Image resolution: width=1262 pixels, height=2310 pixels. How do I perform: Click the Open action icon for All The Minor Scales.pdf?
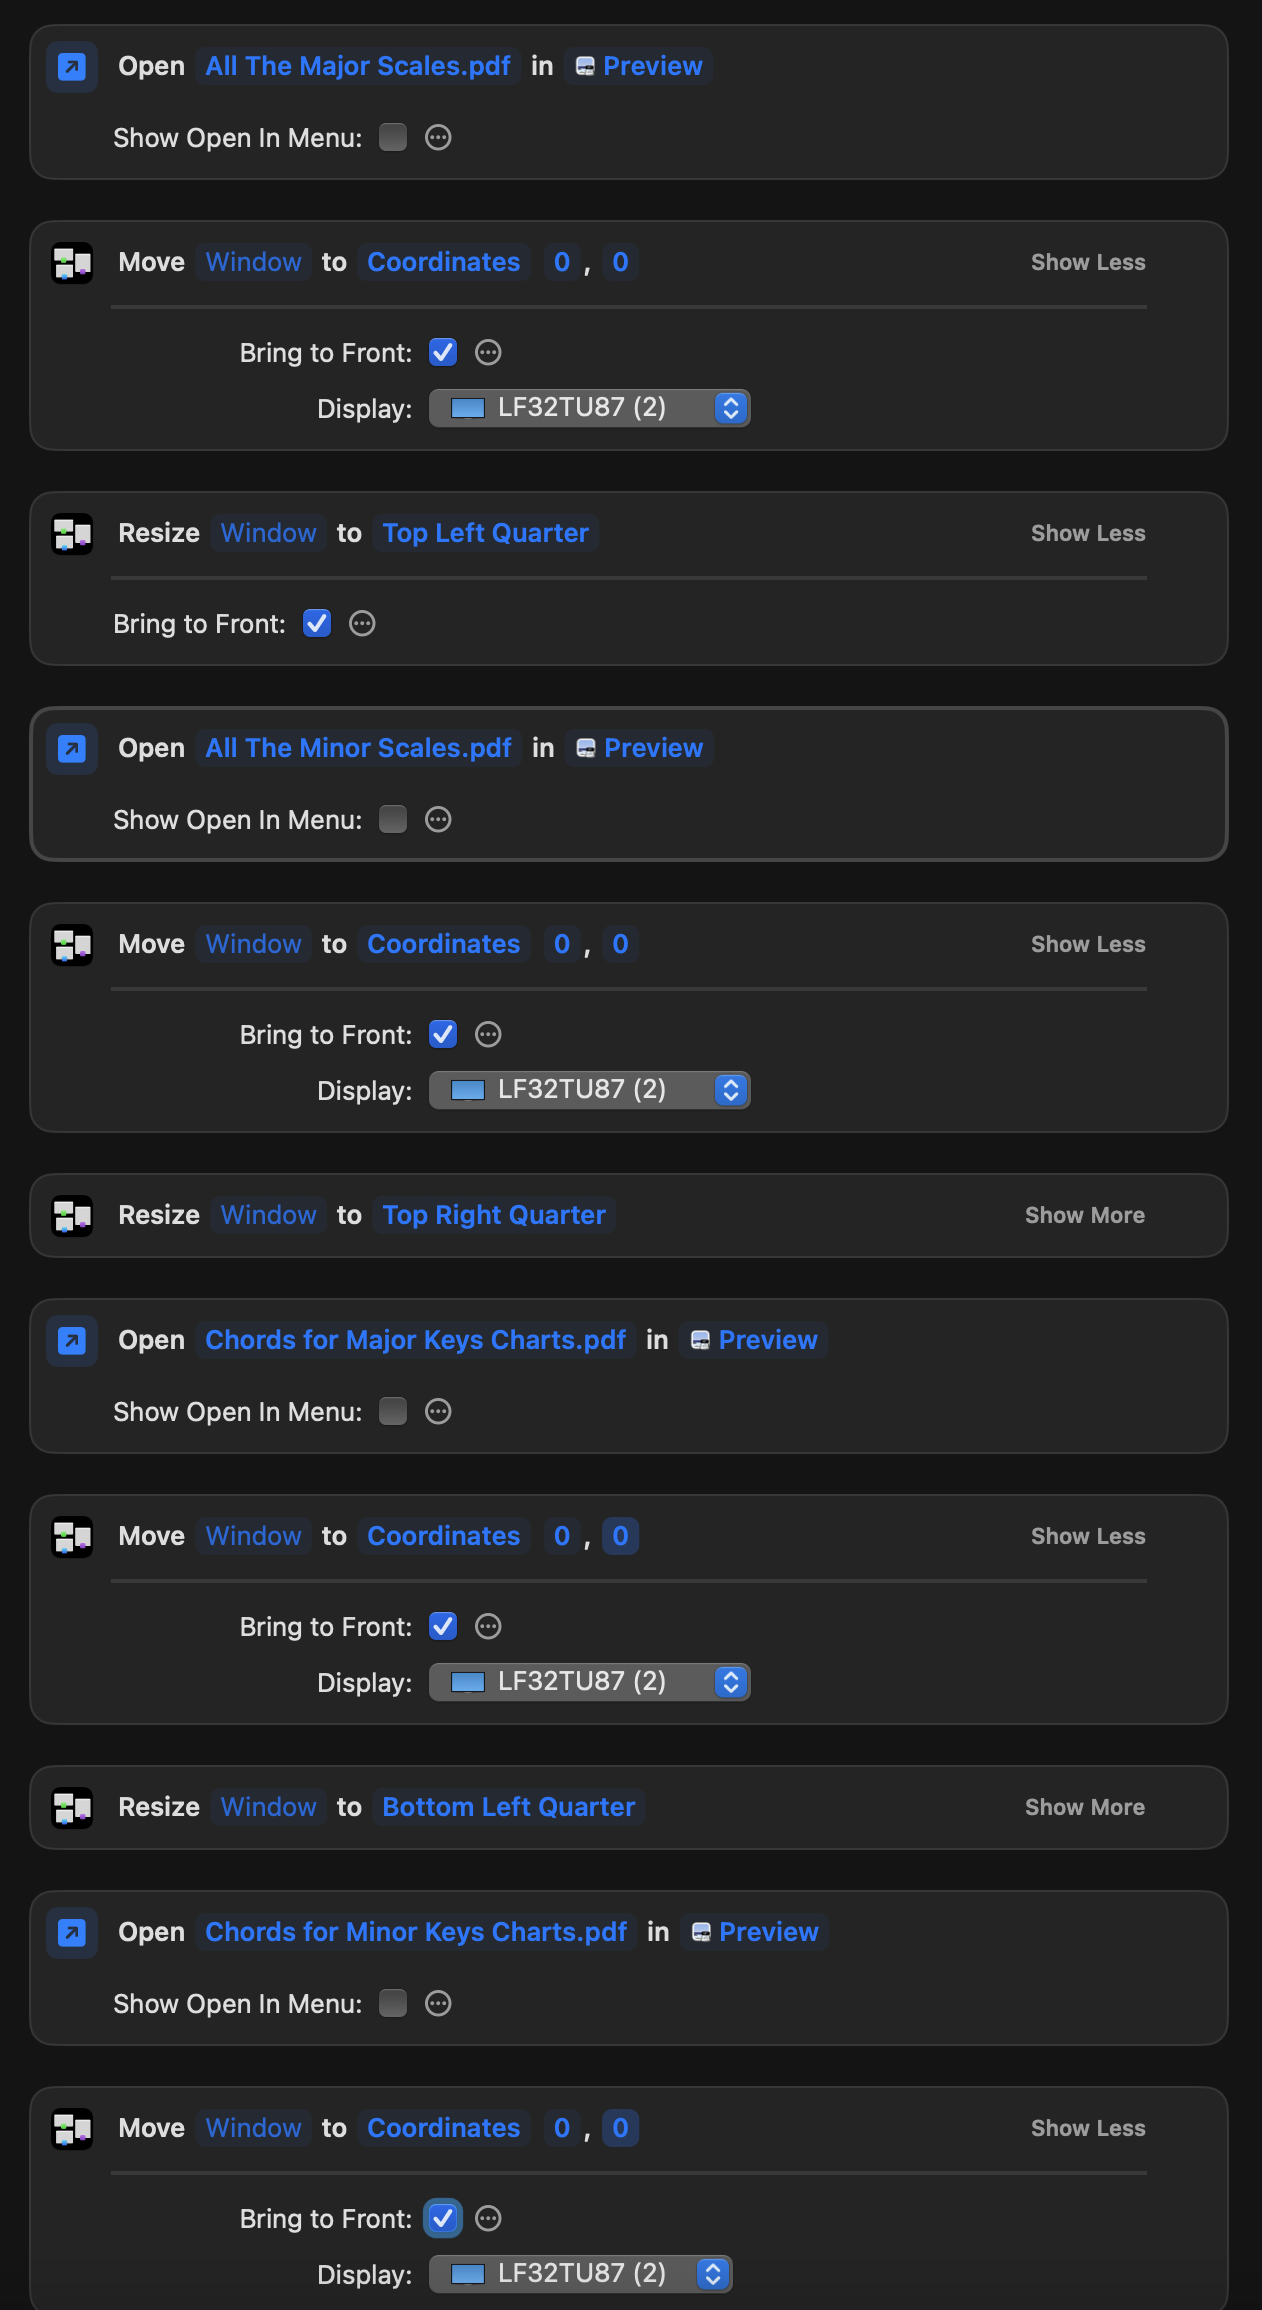point(72,749)
